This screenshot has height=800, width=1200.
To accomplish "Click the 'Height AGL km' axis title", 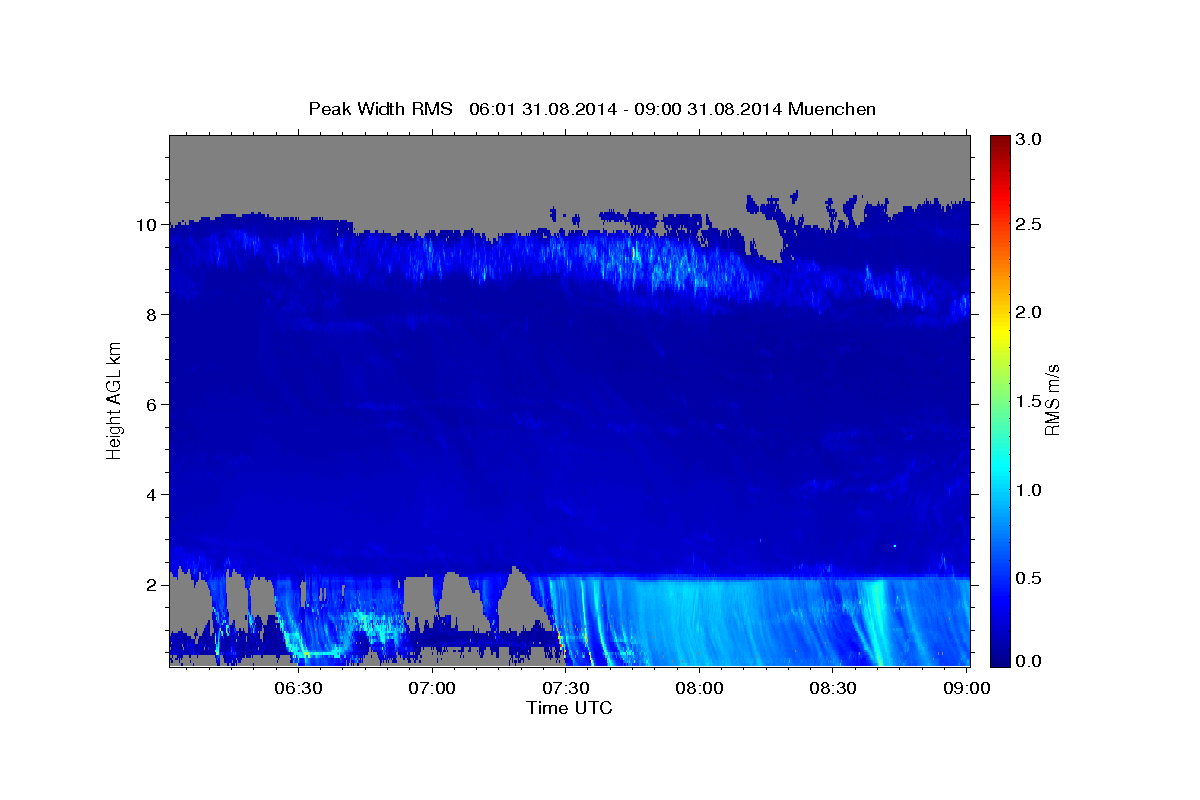I will (114, 399).
